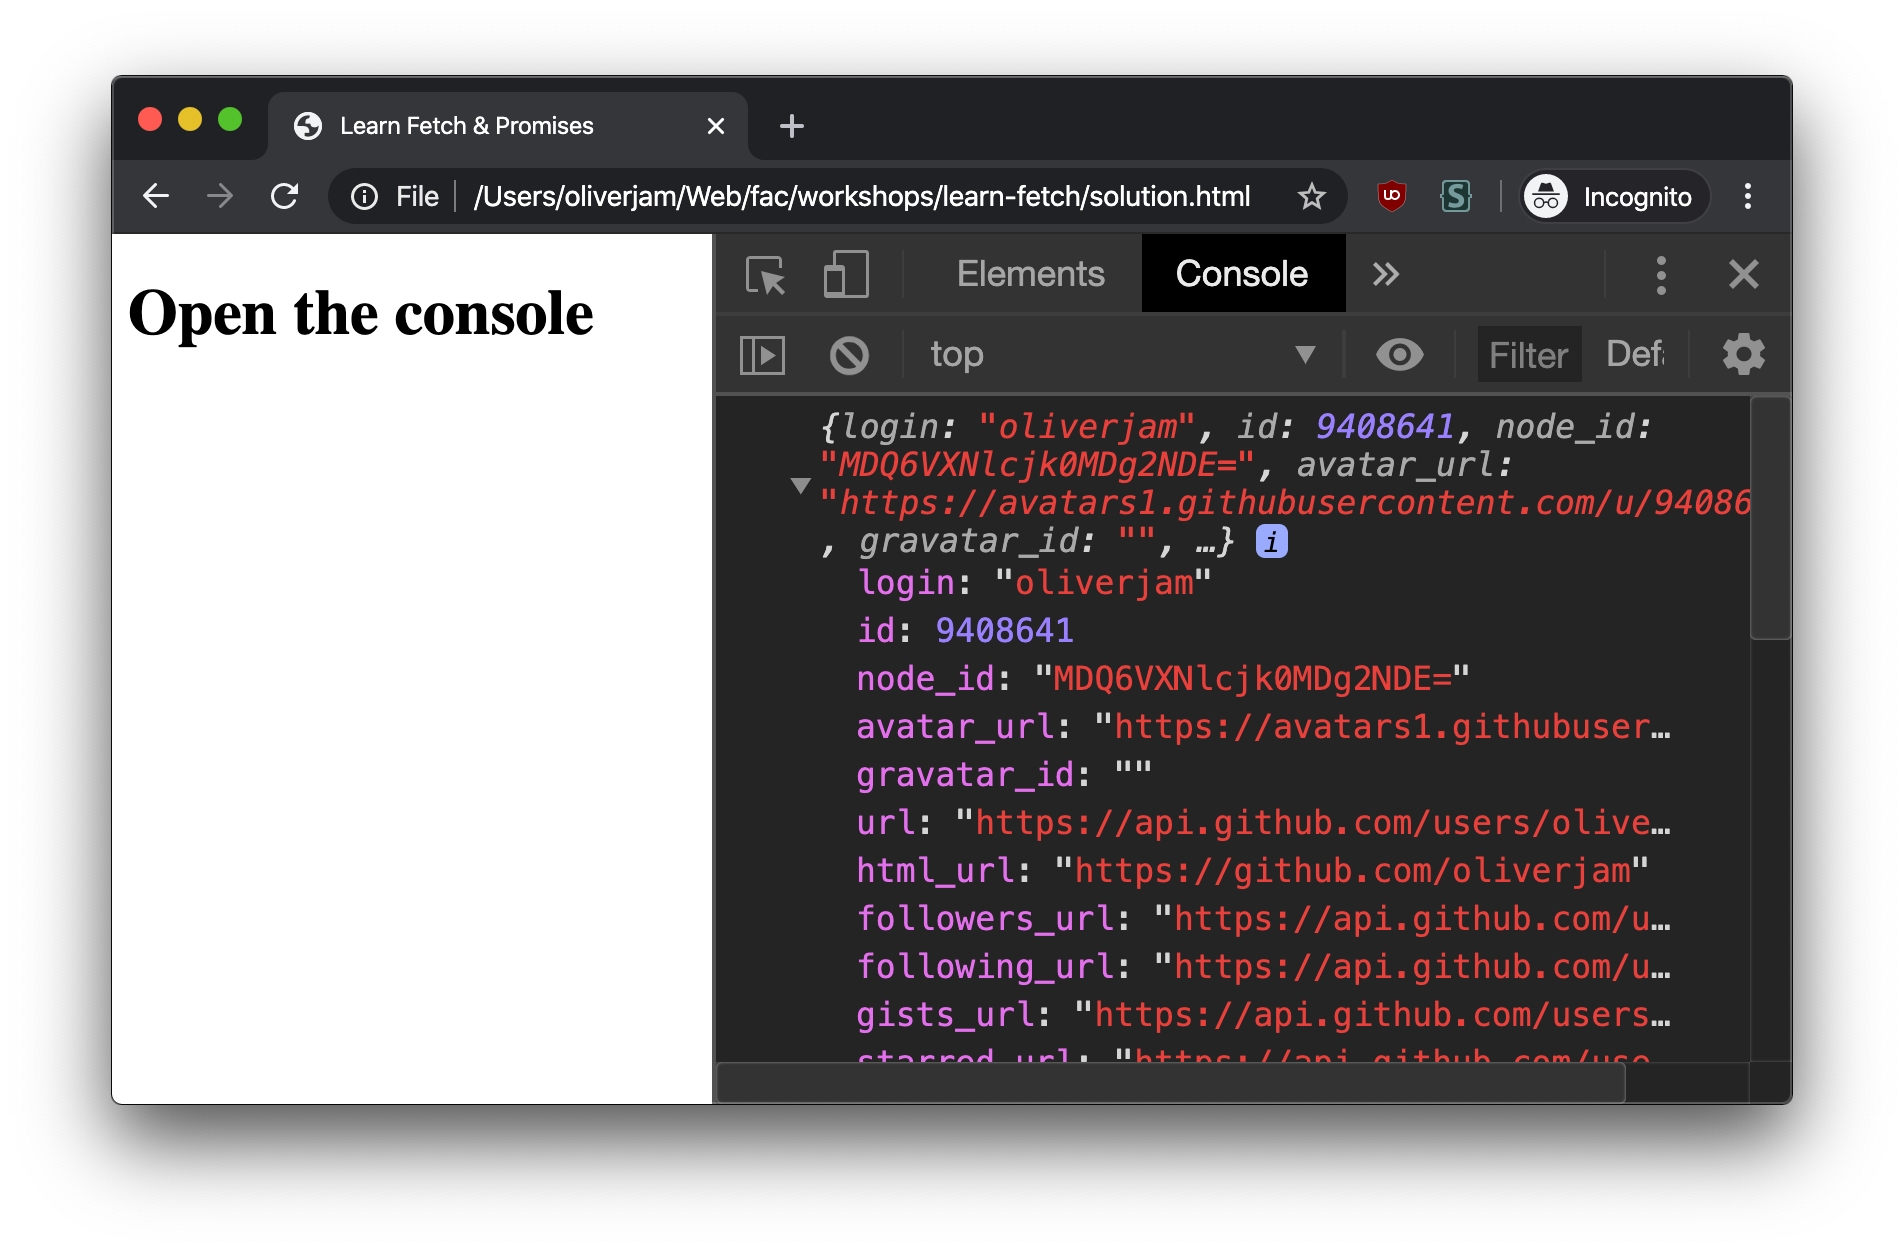The height and width of the screenshot is (1252, 1904).
Task: Bookmark this page with the star icon
Action: tap(1311, 197)
